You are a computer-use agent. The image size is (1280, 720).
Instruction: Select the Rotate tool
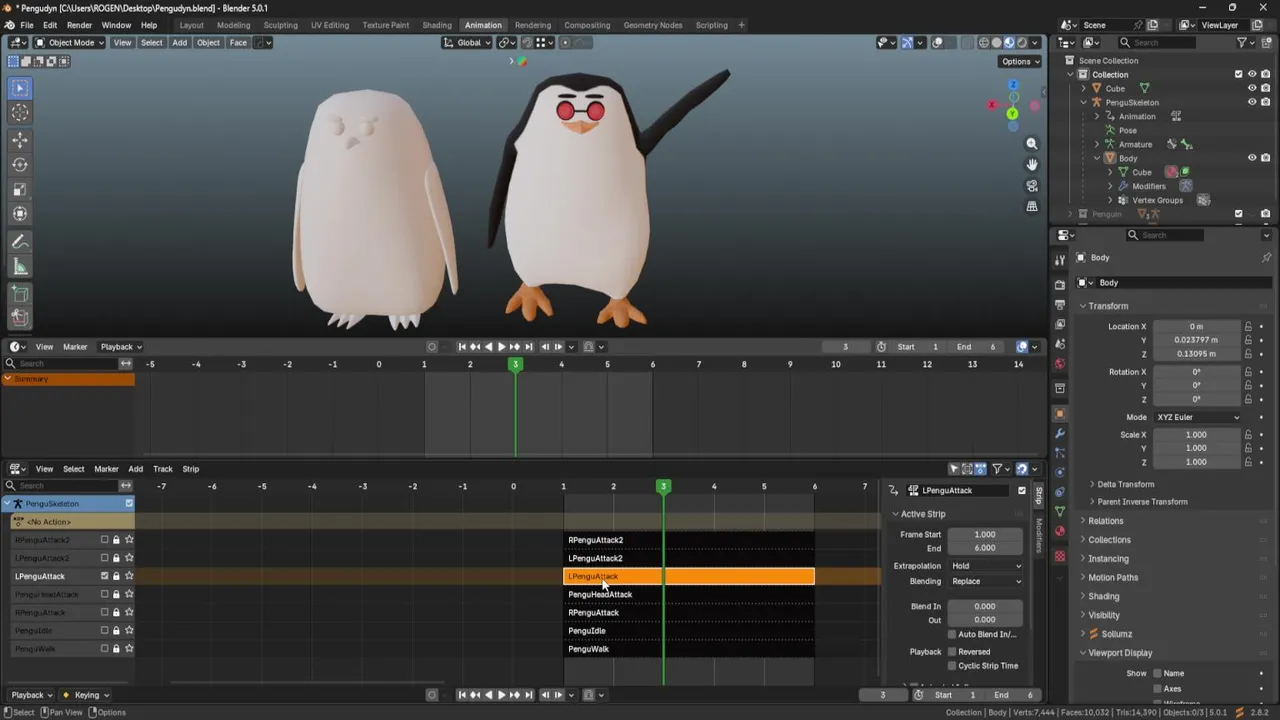20,164
